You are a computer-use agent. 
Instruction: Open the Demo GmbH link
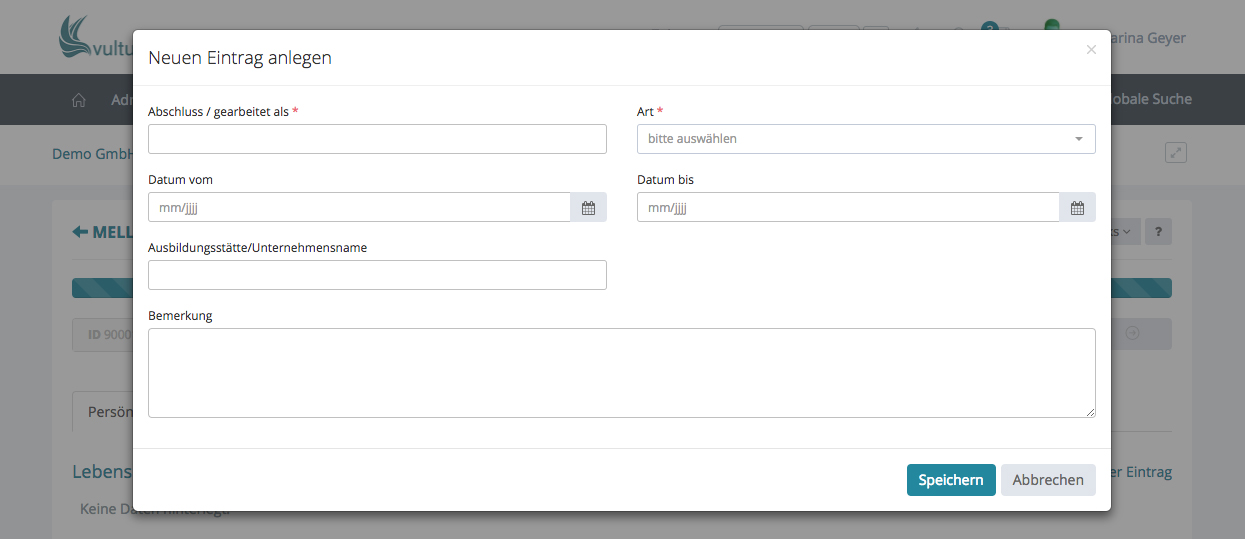coord(92,155)
